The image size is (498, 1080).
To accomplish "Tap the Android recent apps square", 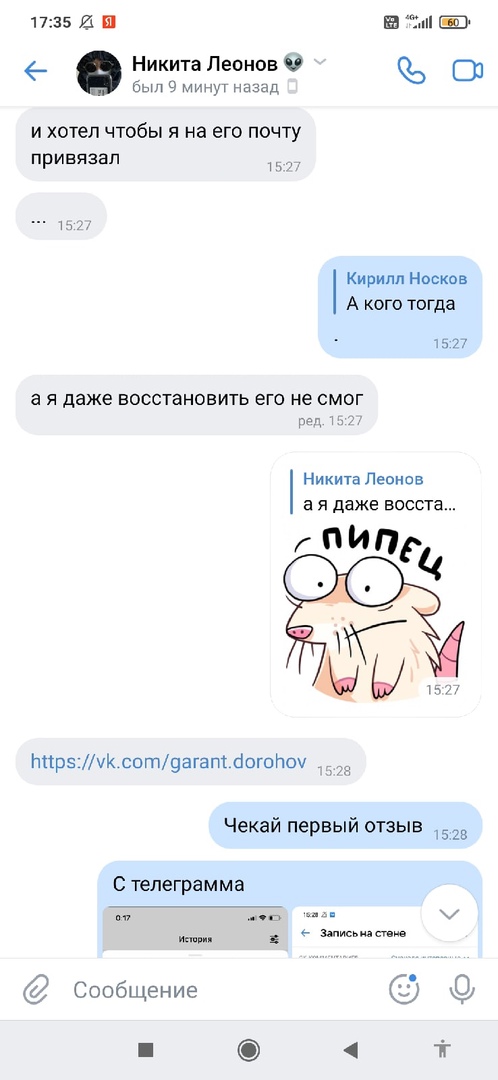I will 145,1050.
